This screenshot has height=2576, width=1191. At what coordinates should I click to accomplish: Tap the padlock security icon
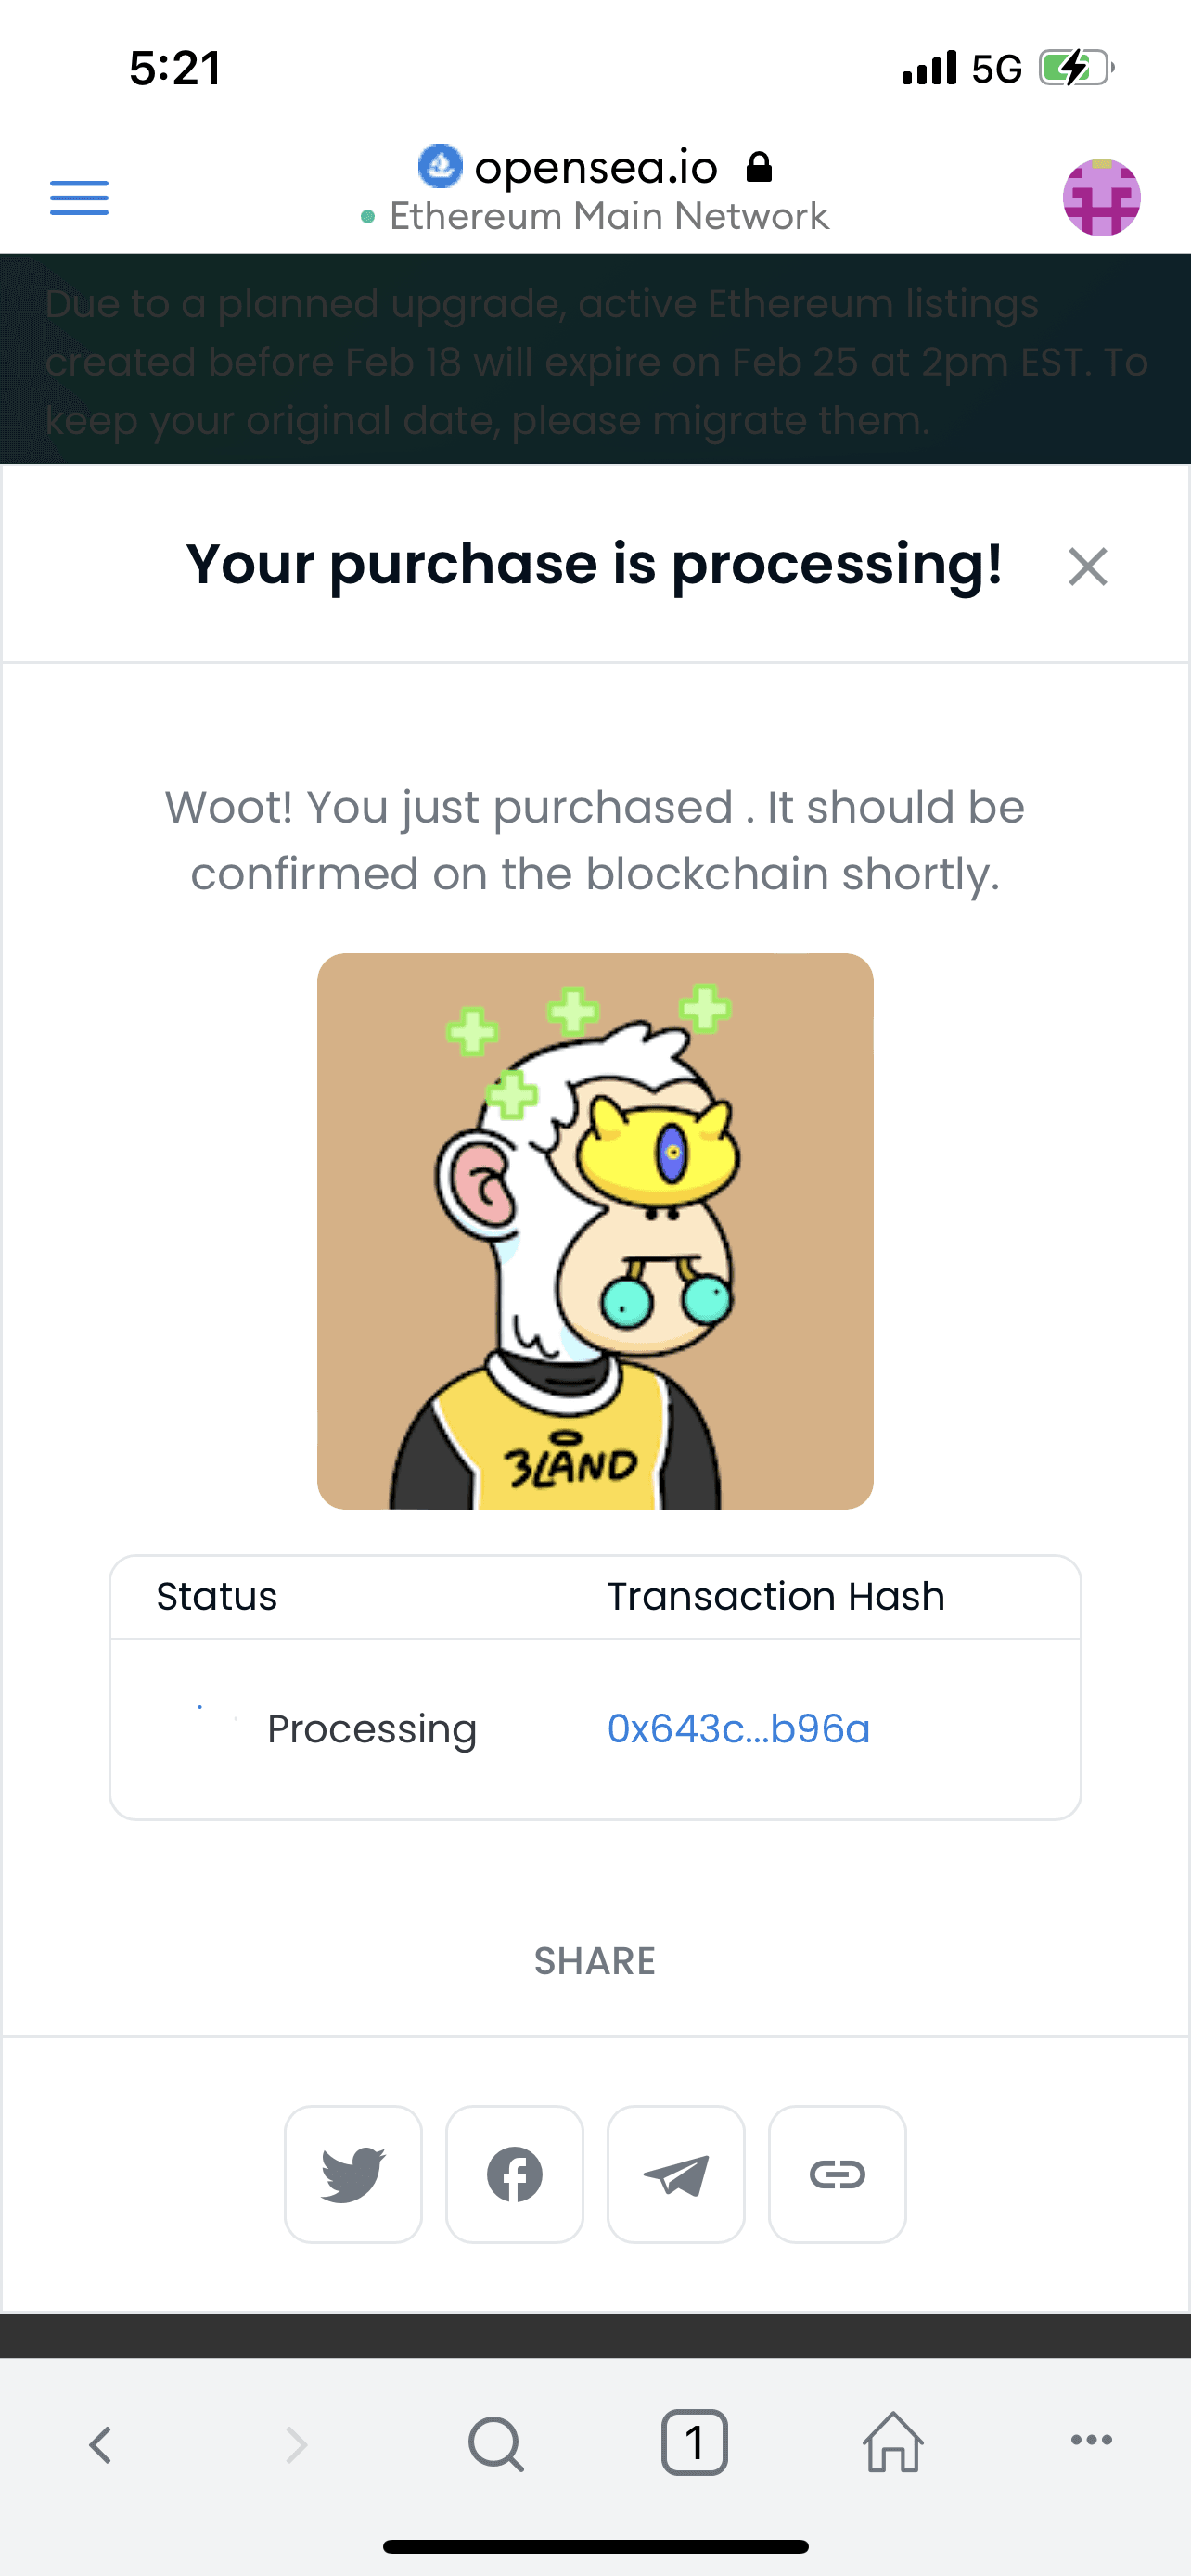[x=760, y=167]
